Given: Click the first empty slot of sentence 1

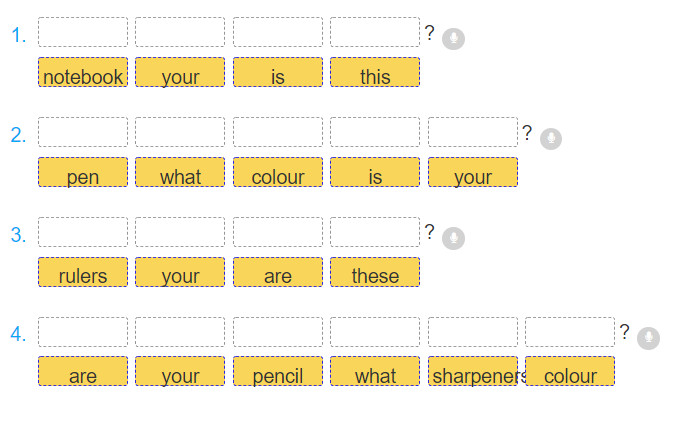Looking at the screenshot, I should coord(83,32).
